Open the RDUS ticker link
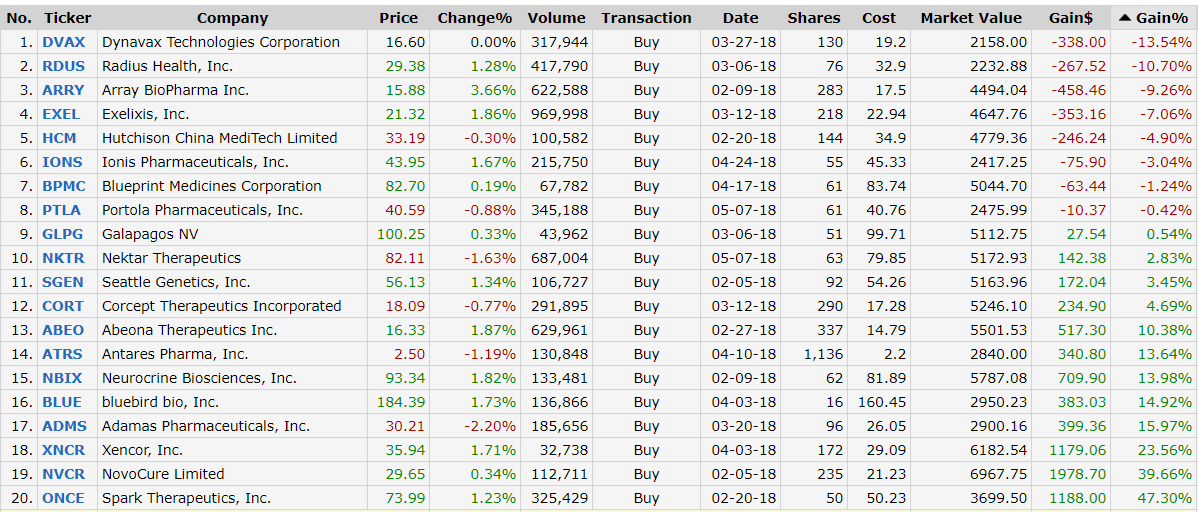This screenshot has width=1198, height=512. tap(63, 66)
